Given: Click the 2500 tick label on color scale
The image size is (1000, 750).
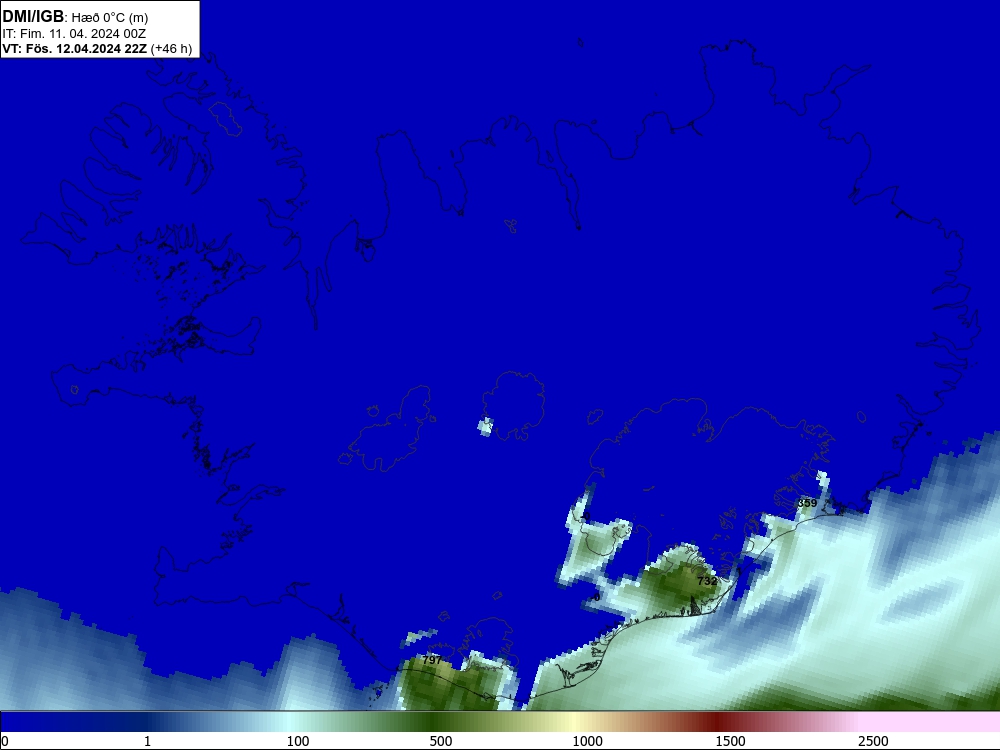Looking at the screenshot, I should 873,741.
